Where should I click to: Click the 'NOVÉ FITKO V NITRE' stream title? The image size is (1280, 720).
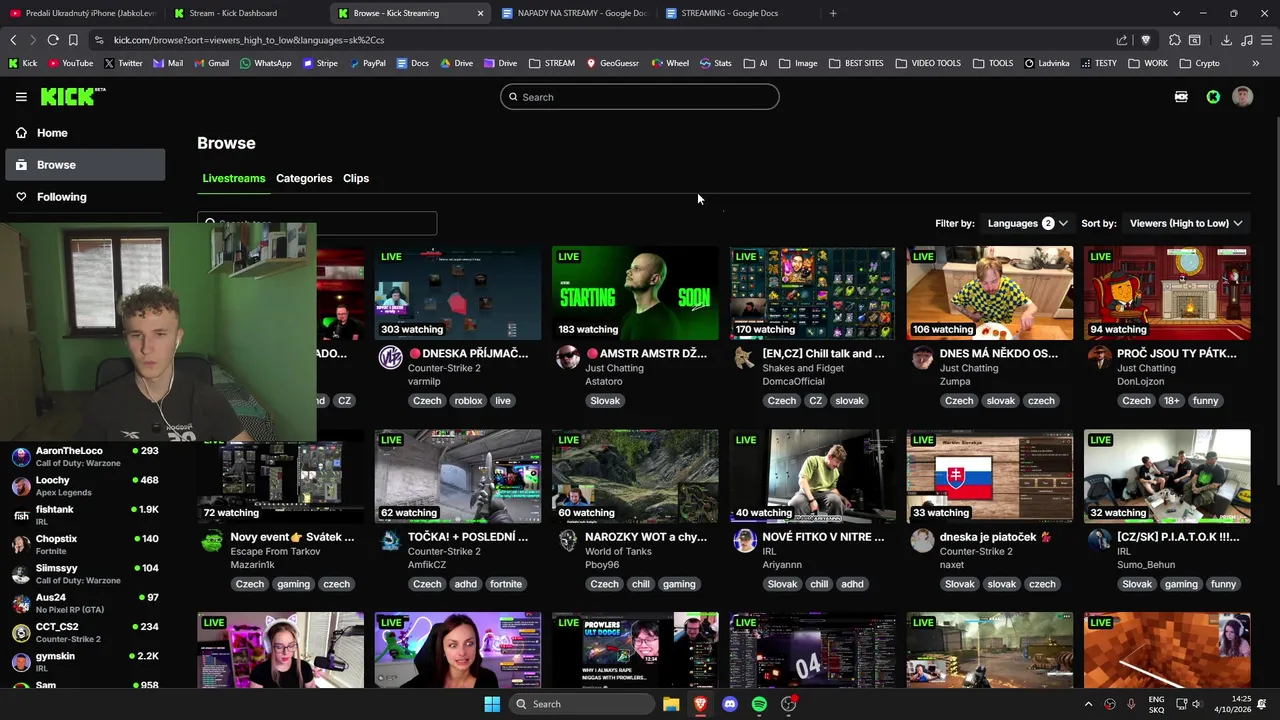click(823, 537)
